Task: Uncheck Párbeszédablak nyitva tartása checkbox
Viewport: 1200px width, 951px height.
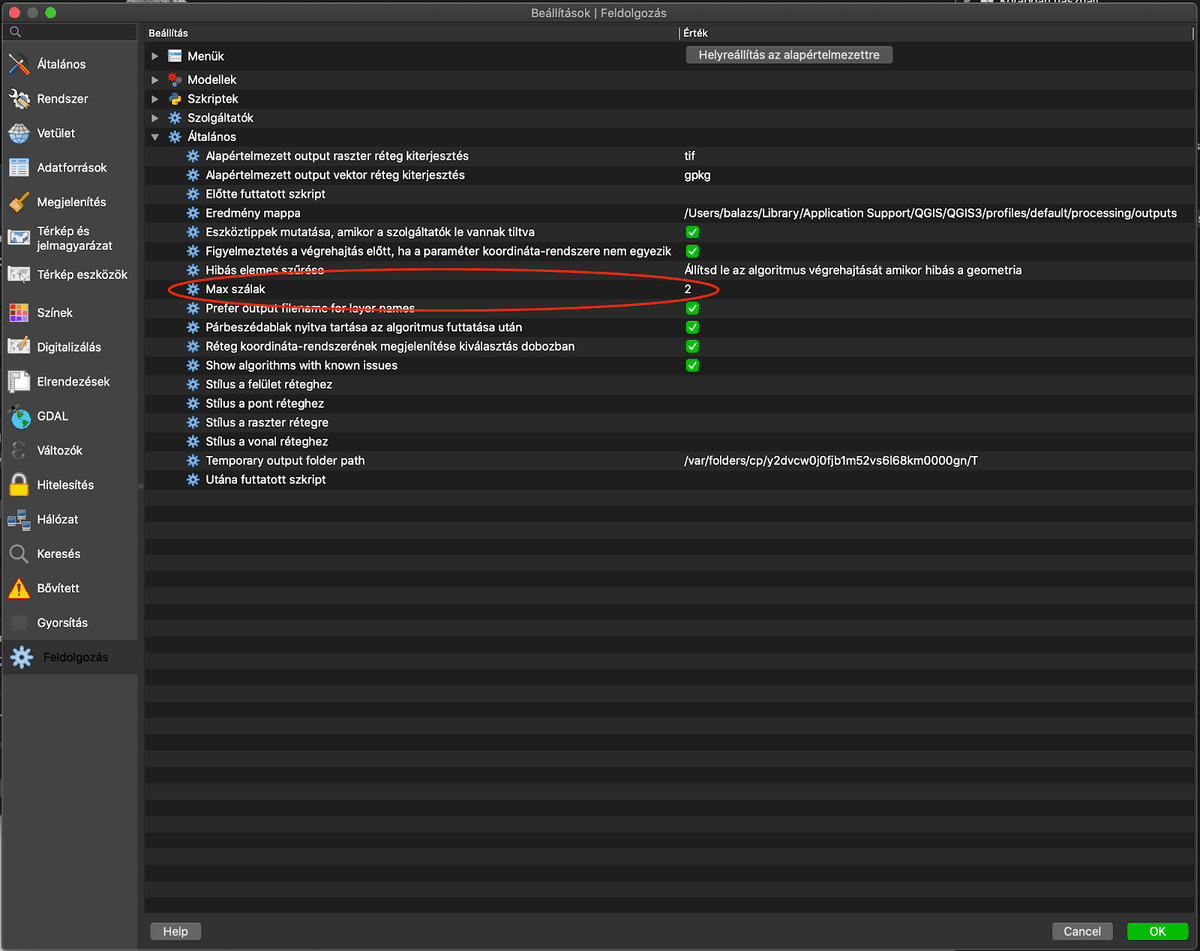Action: [x=692, y=327]
